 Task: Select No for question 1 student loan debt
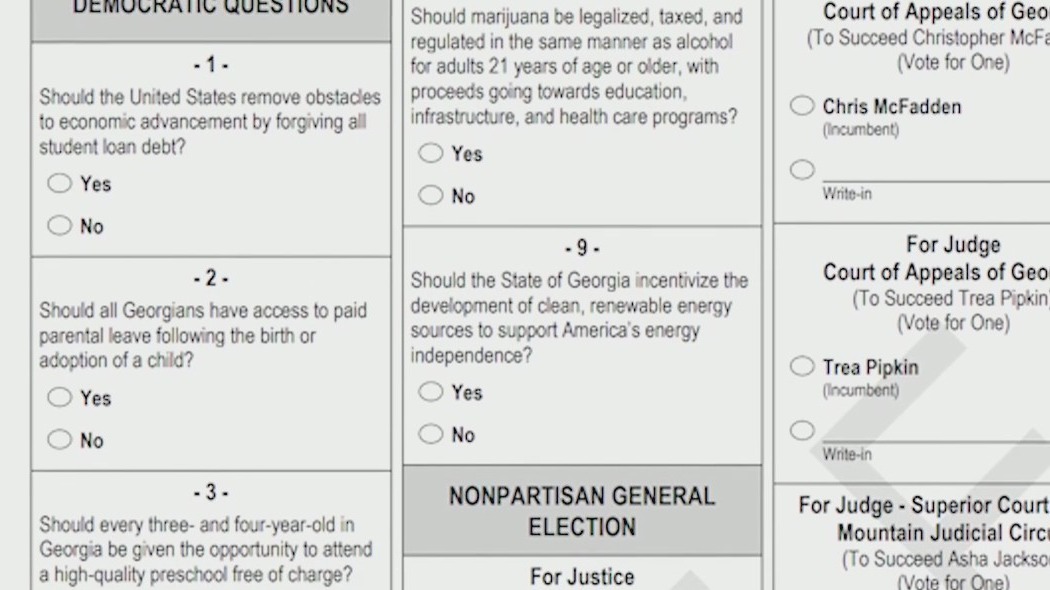coord(60,226)
